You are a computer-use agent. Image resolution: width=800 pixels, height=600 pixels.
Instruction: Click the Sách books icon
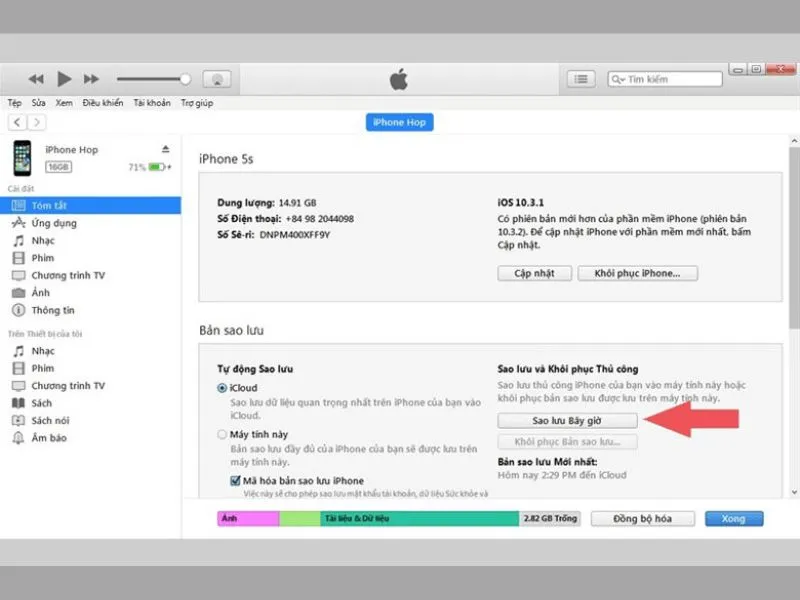(18, 403)
